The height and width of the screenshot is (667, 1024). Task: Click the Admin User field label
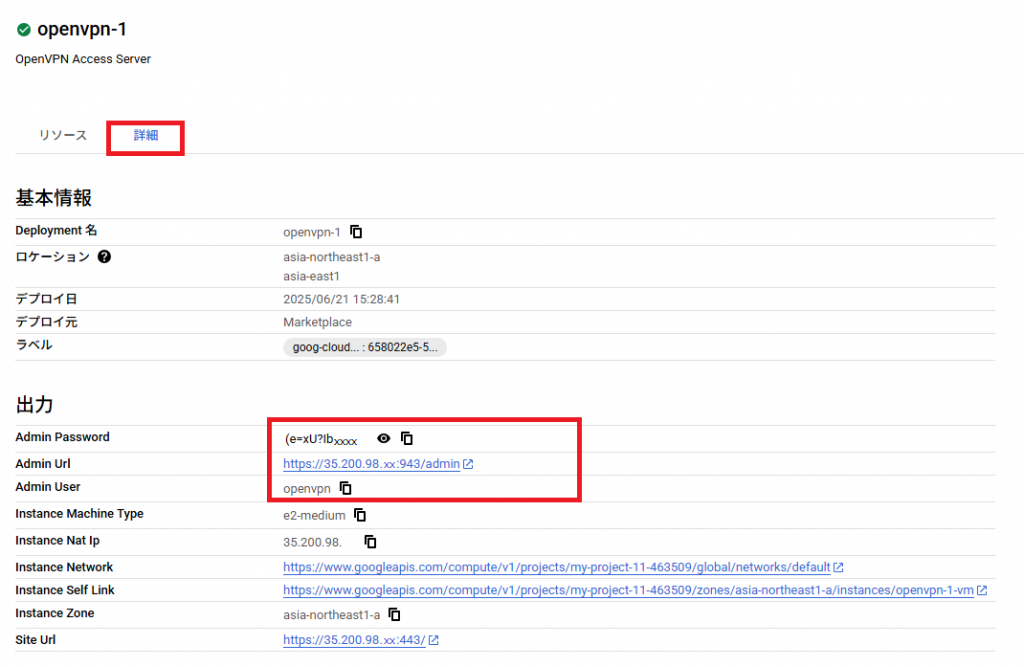[48, 487]
